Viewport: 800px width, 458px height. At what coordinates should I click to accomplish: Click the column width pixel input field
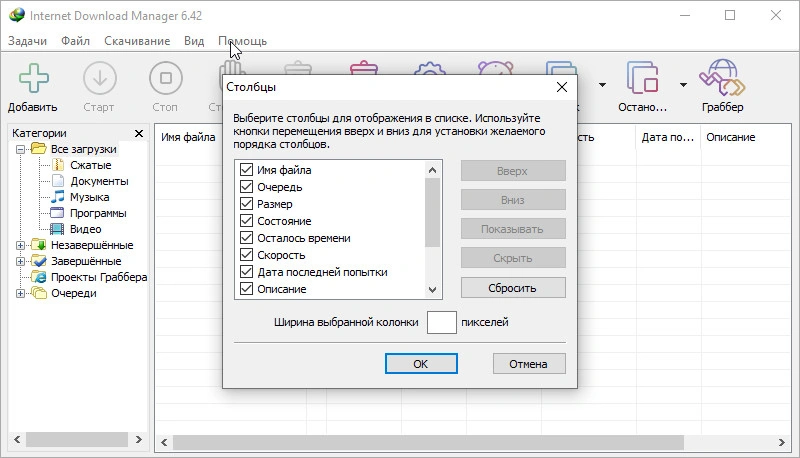[x=442, y=323]
